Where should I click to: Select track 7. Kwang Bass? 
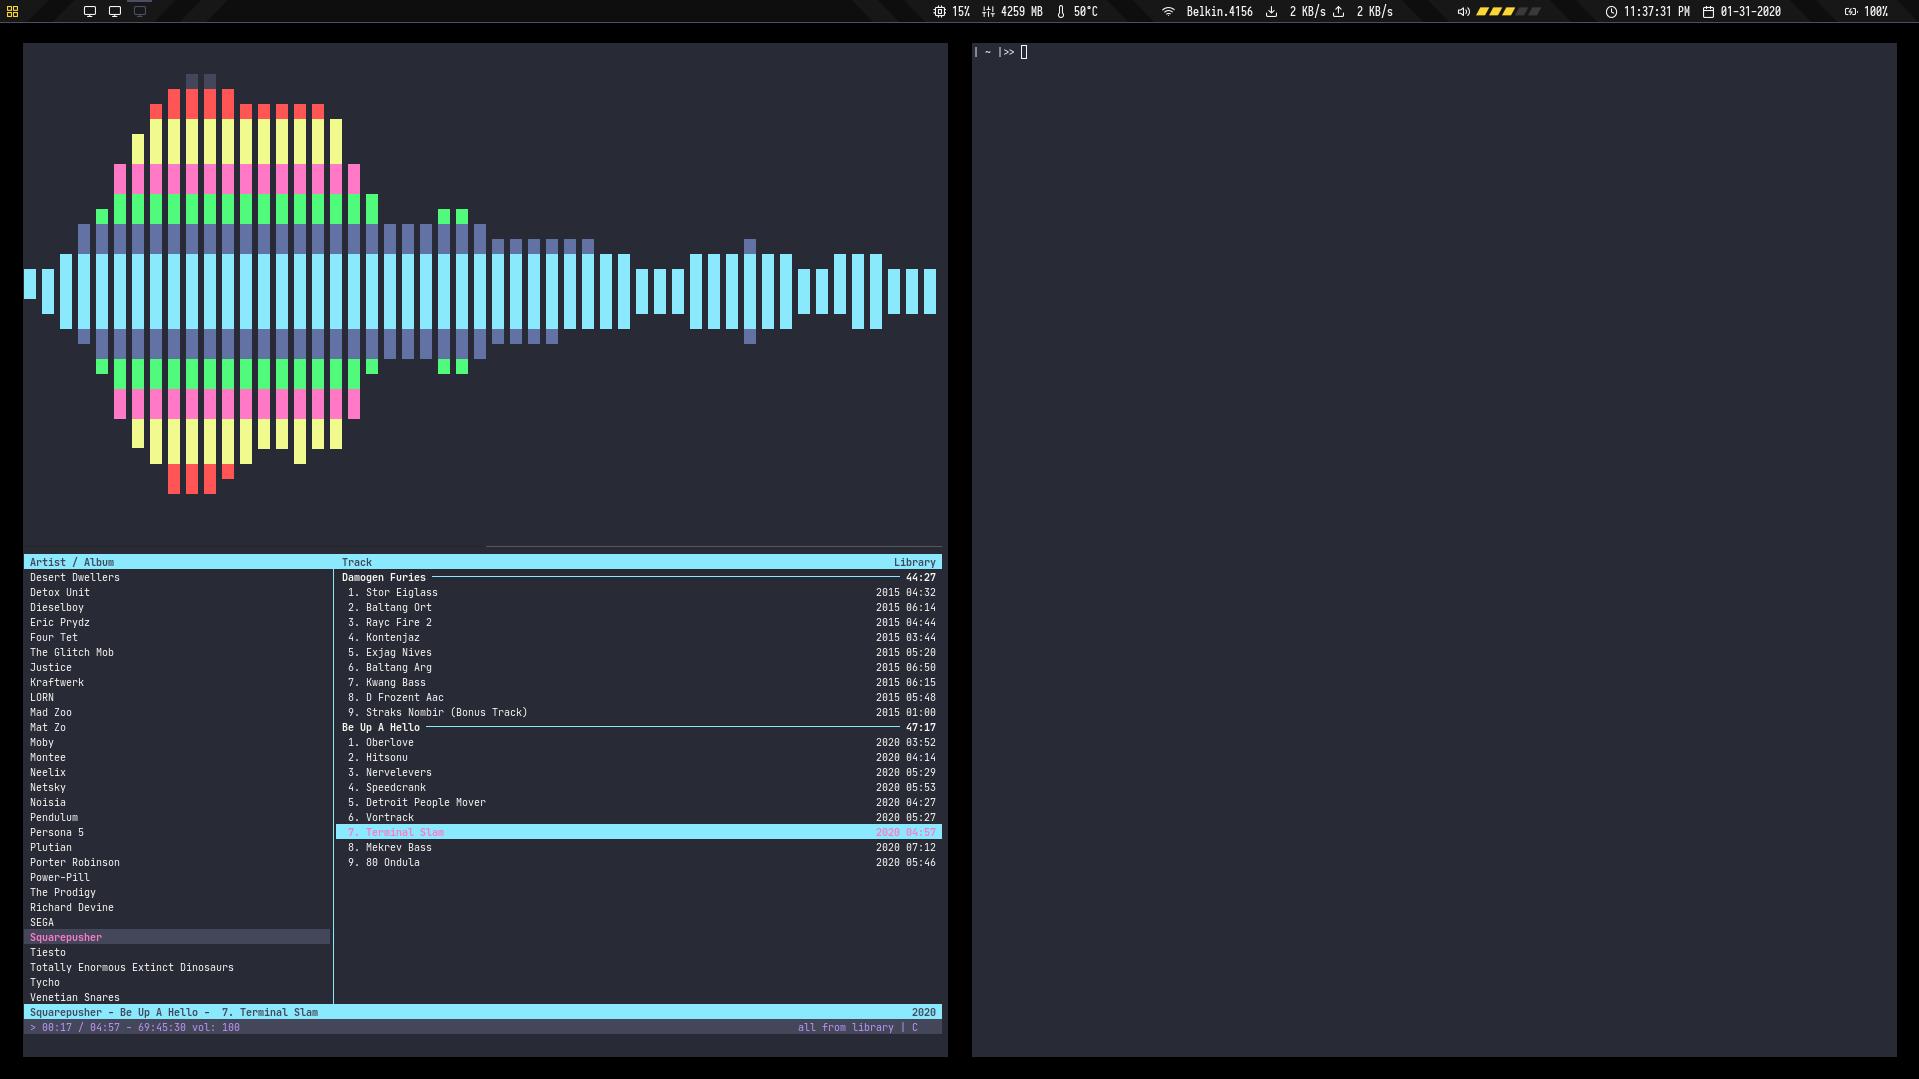[639, 682]
